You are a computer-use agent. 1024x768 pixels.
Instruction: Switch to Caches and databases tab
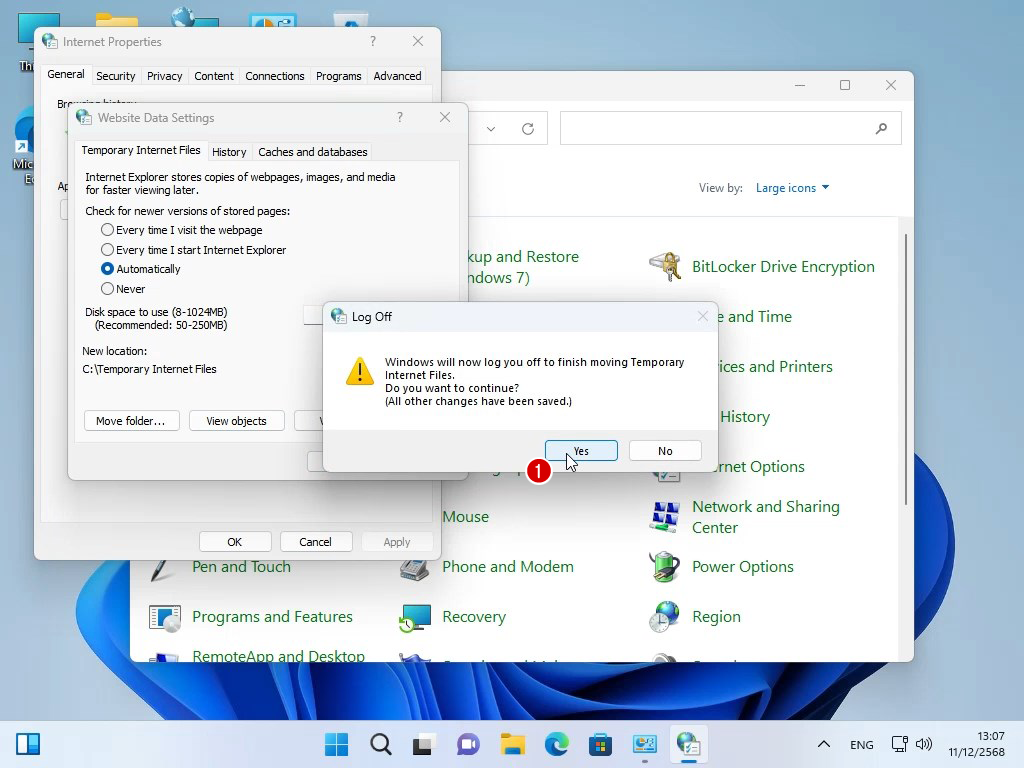(313, 152)
